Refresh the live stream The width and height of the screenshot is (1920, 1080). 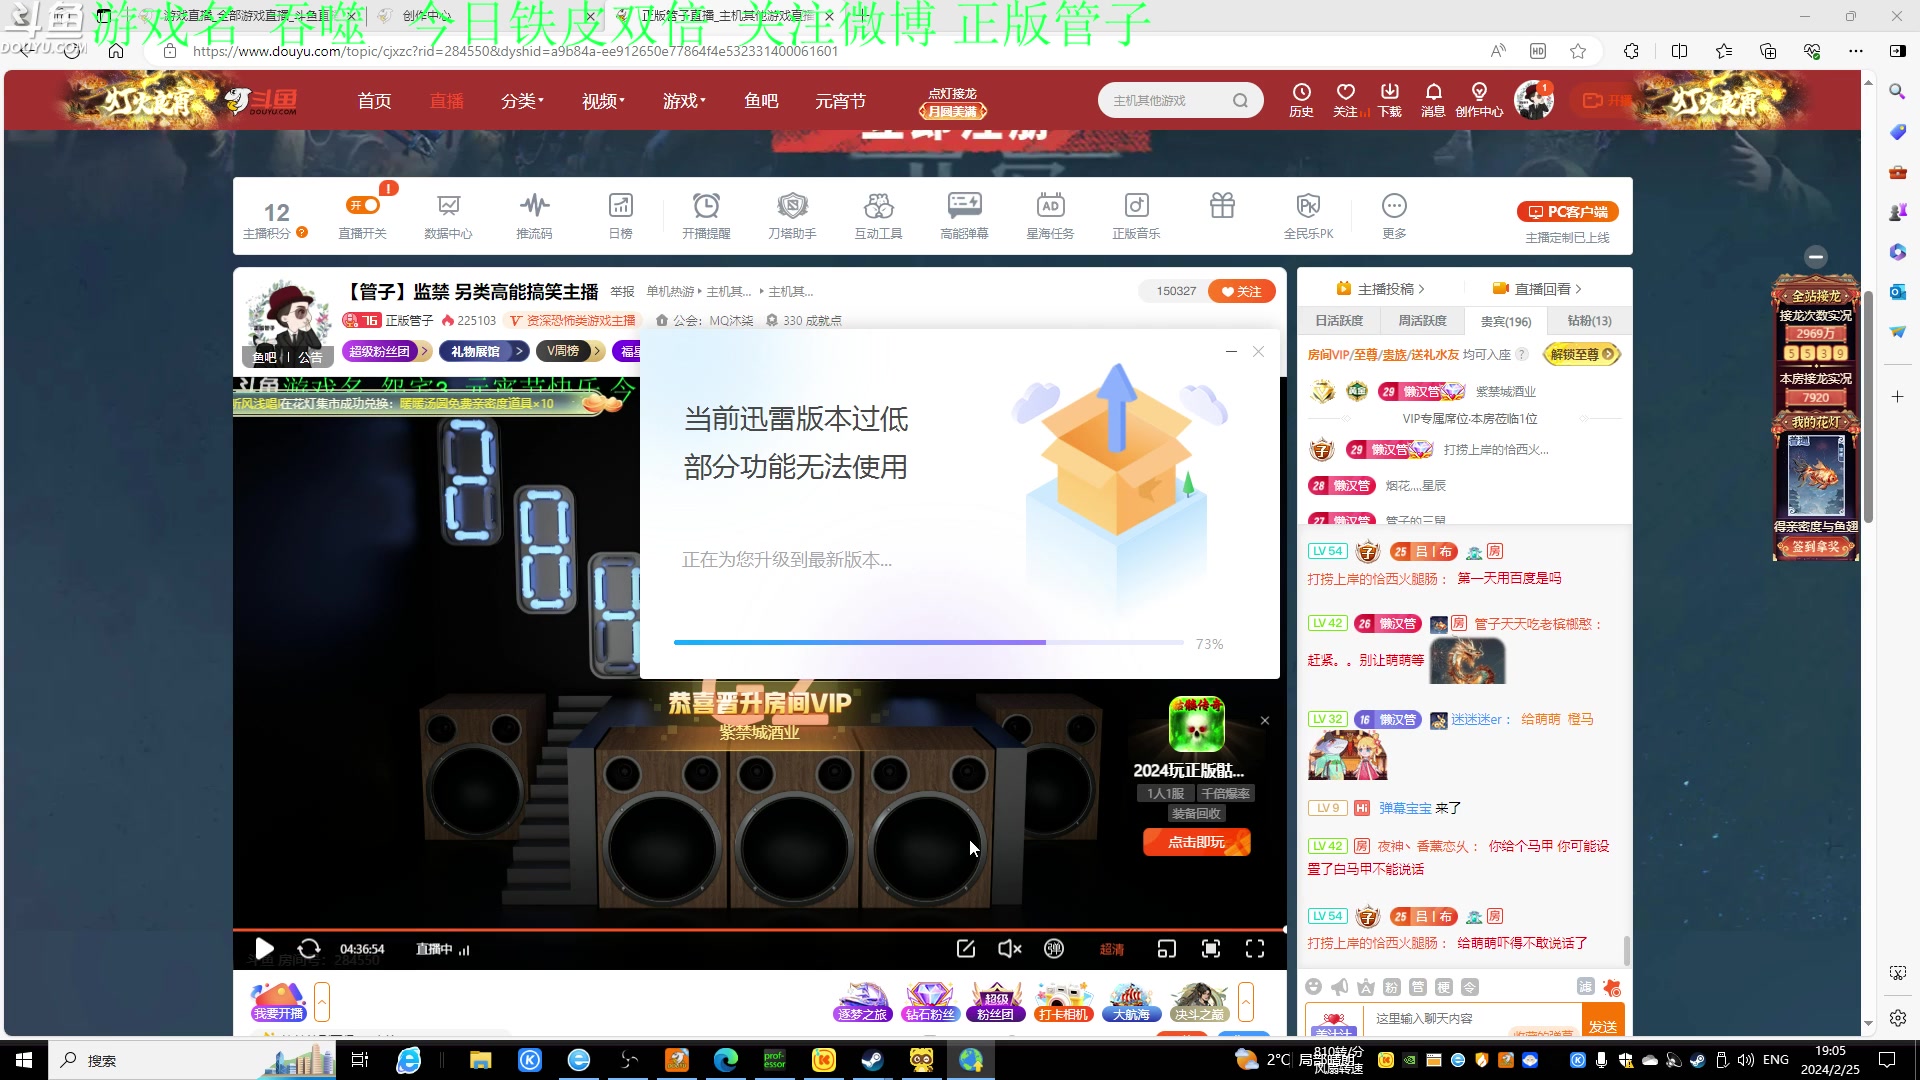click(309, 948)
